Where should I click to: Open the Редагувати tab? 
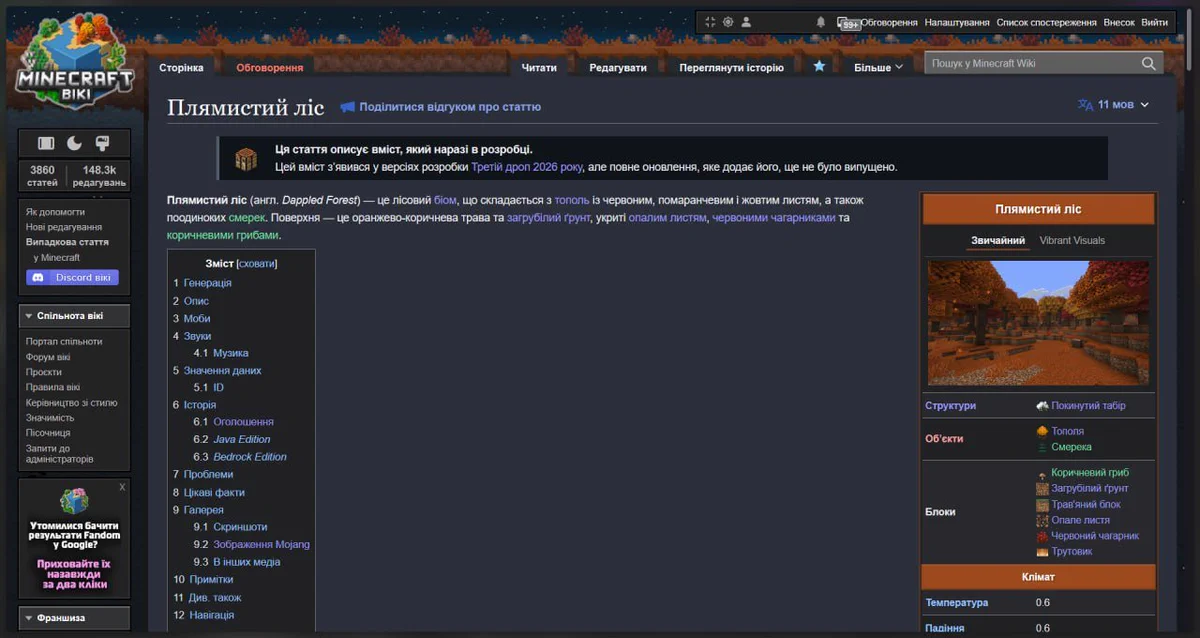click(x=618, y=67)
